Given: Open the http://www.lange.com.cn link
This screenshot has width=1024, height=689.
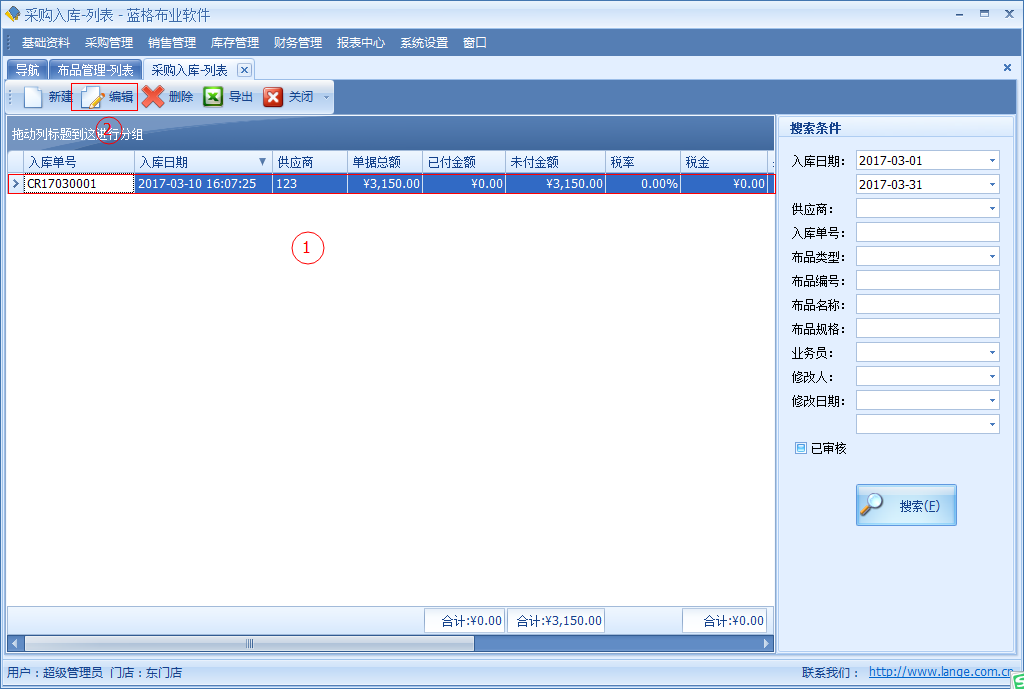Looking at the screenshot, I should coord(940,672).
